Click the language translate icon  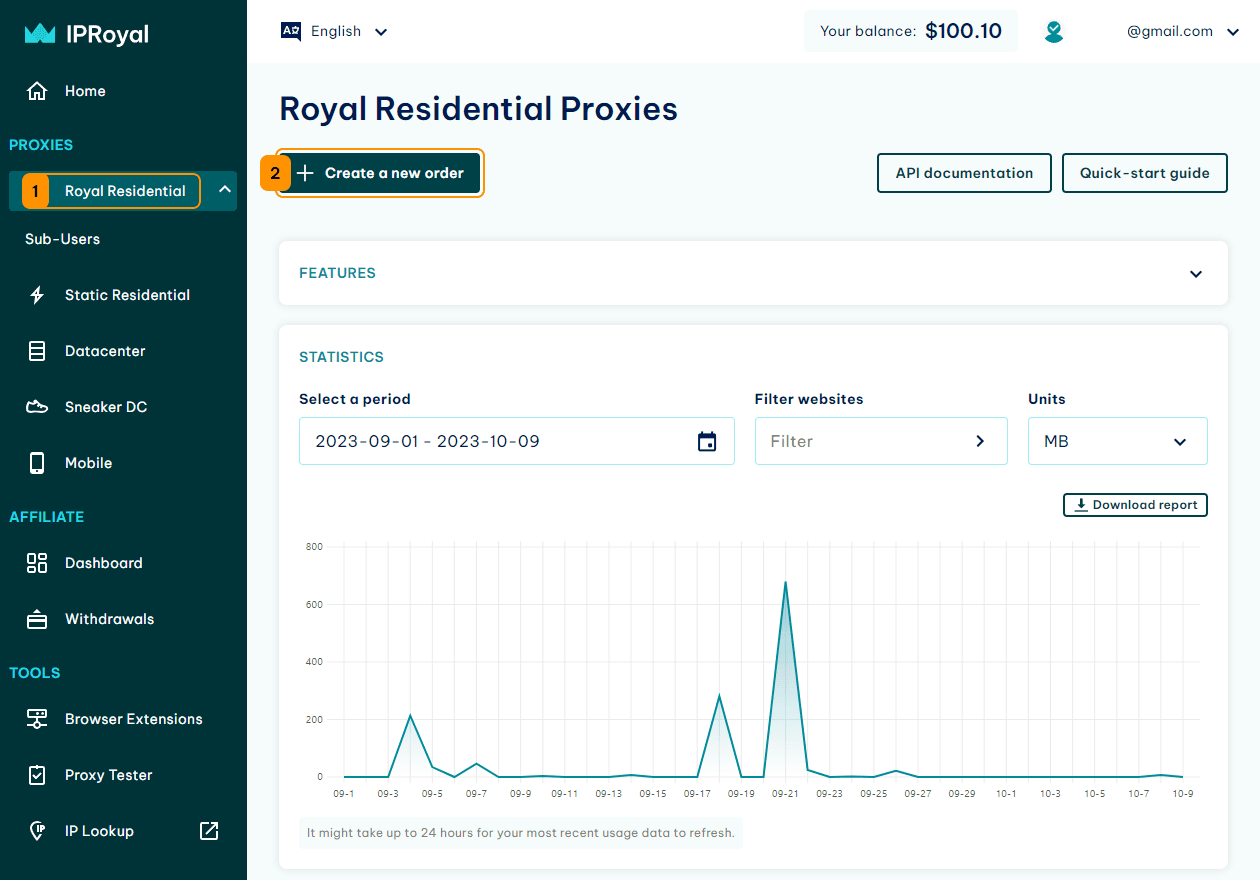click(x=291, y=31)
